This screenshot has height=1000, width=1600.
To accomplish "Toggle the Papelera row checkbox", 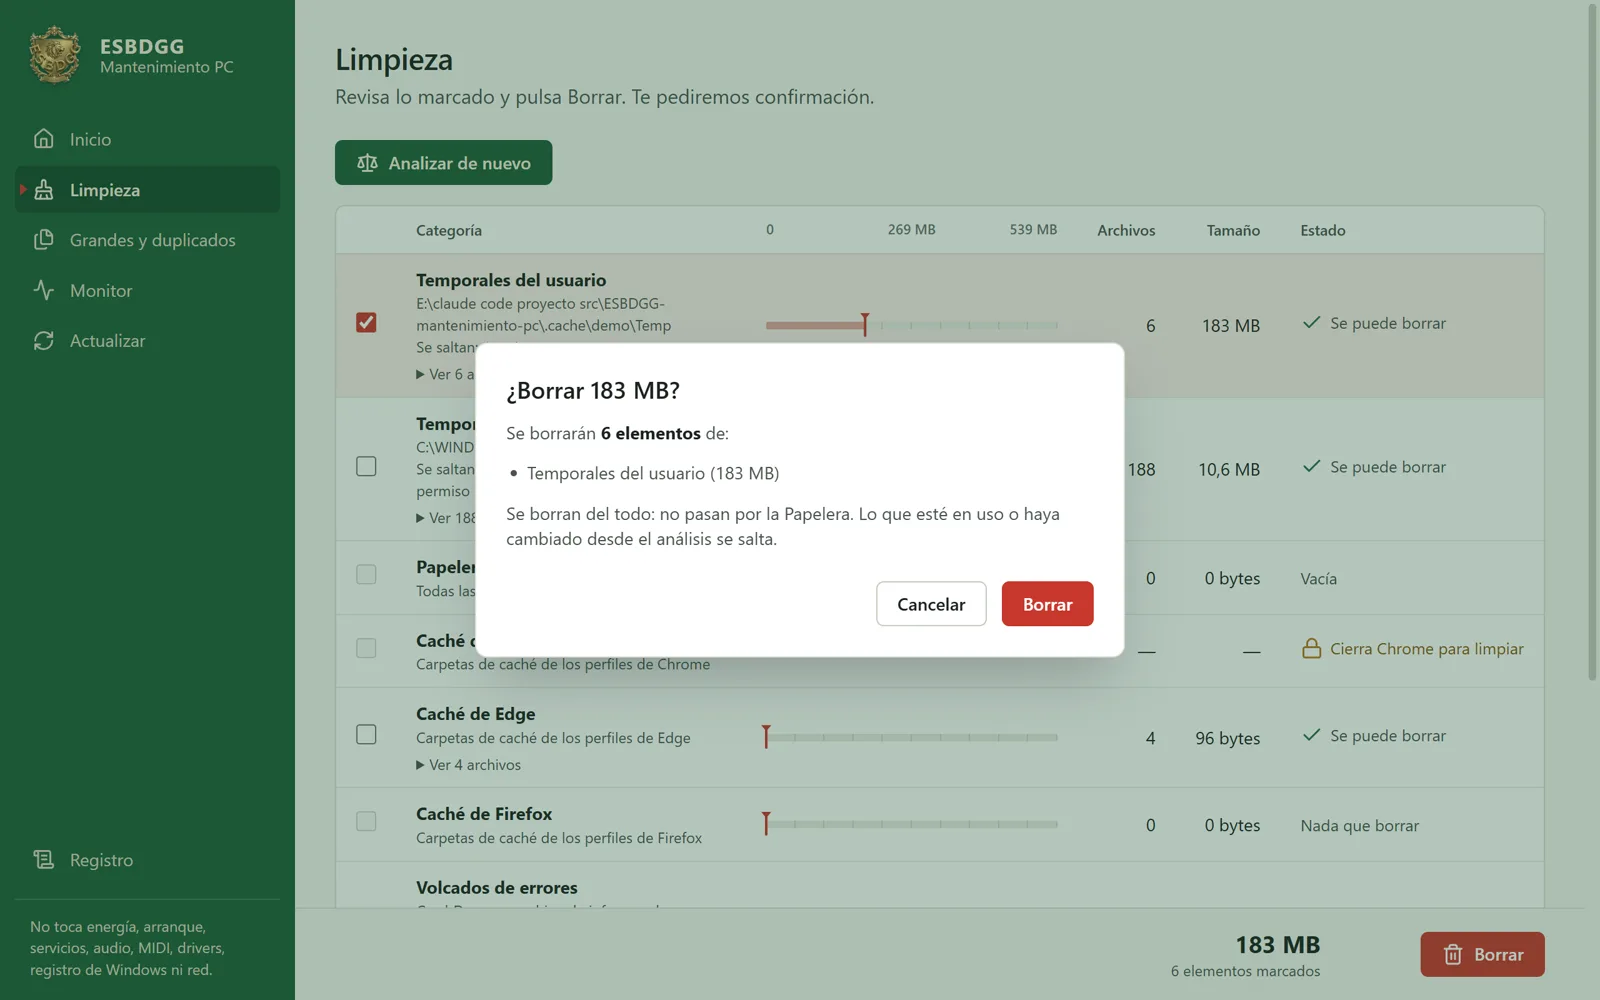I will [x=366, y=574].
